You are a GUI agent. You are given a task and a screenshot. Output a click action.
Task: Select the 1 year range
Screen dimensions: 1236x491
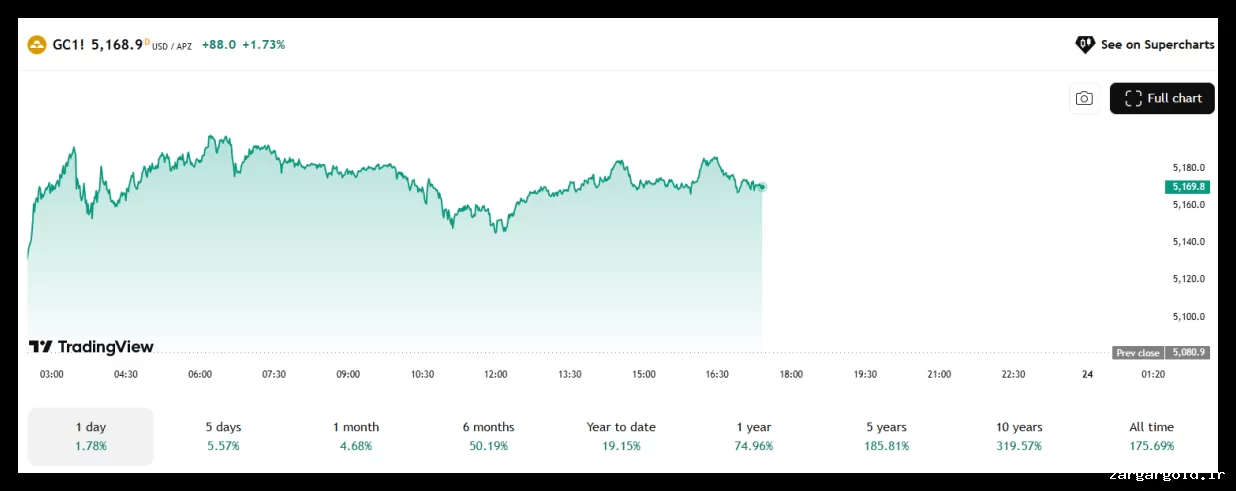[x=753, y=436]
